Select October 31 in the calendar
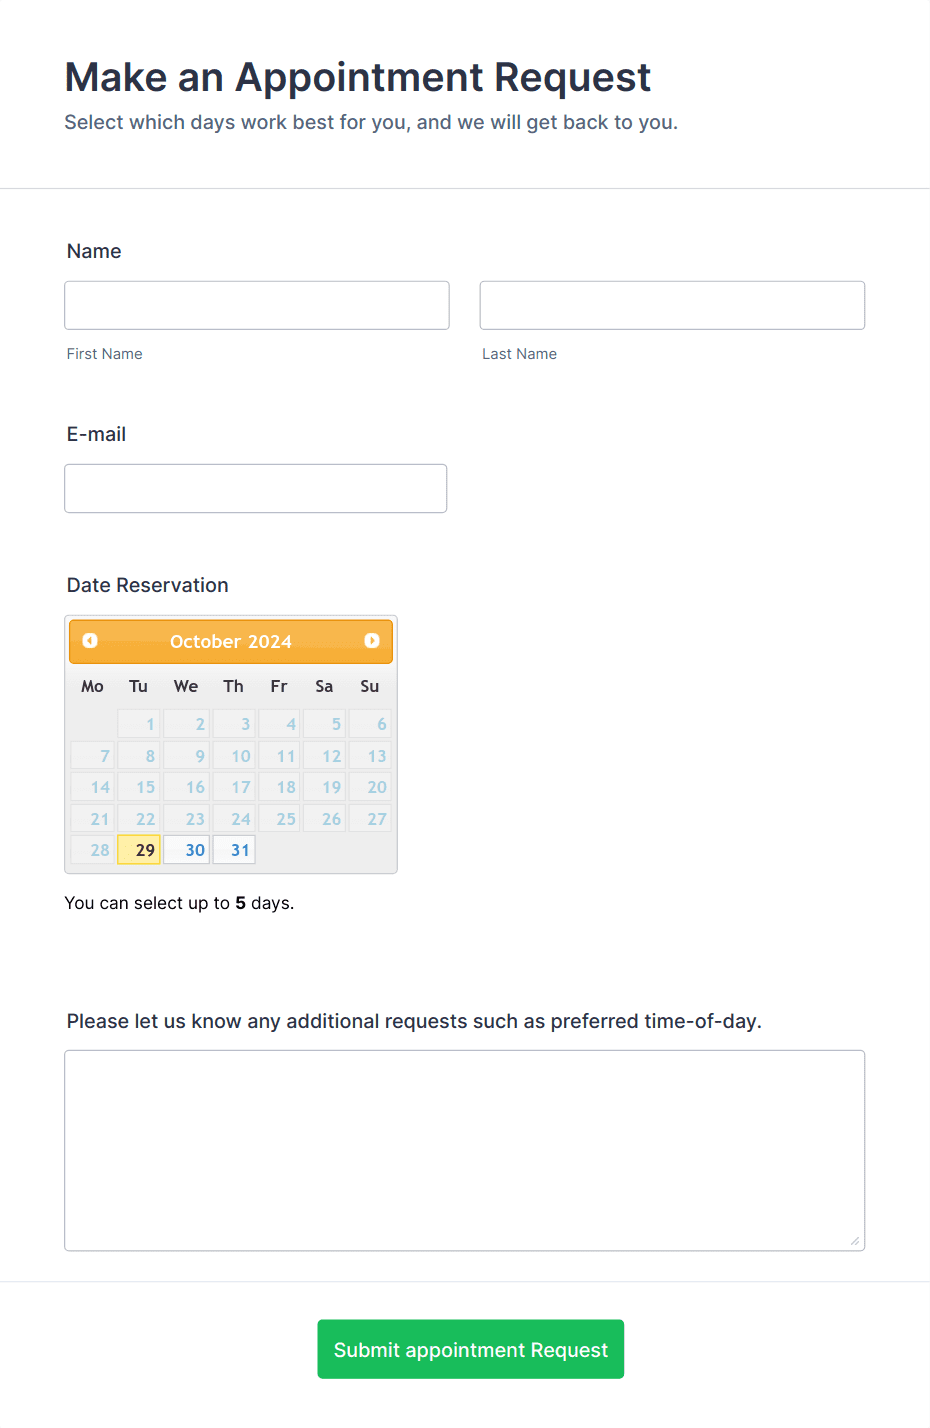Image resolution: width=930 pixels, height=1428 pixels. [x=233, y=849]
